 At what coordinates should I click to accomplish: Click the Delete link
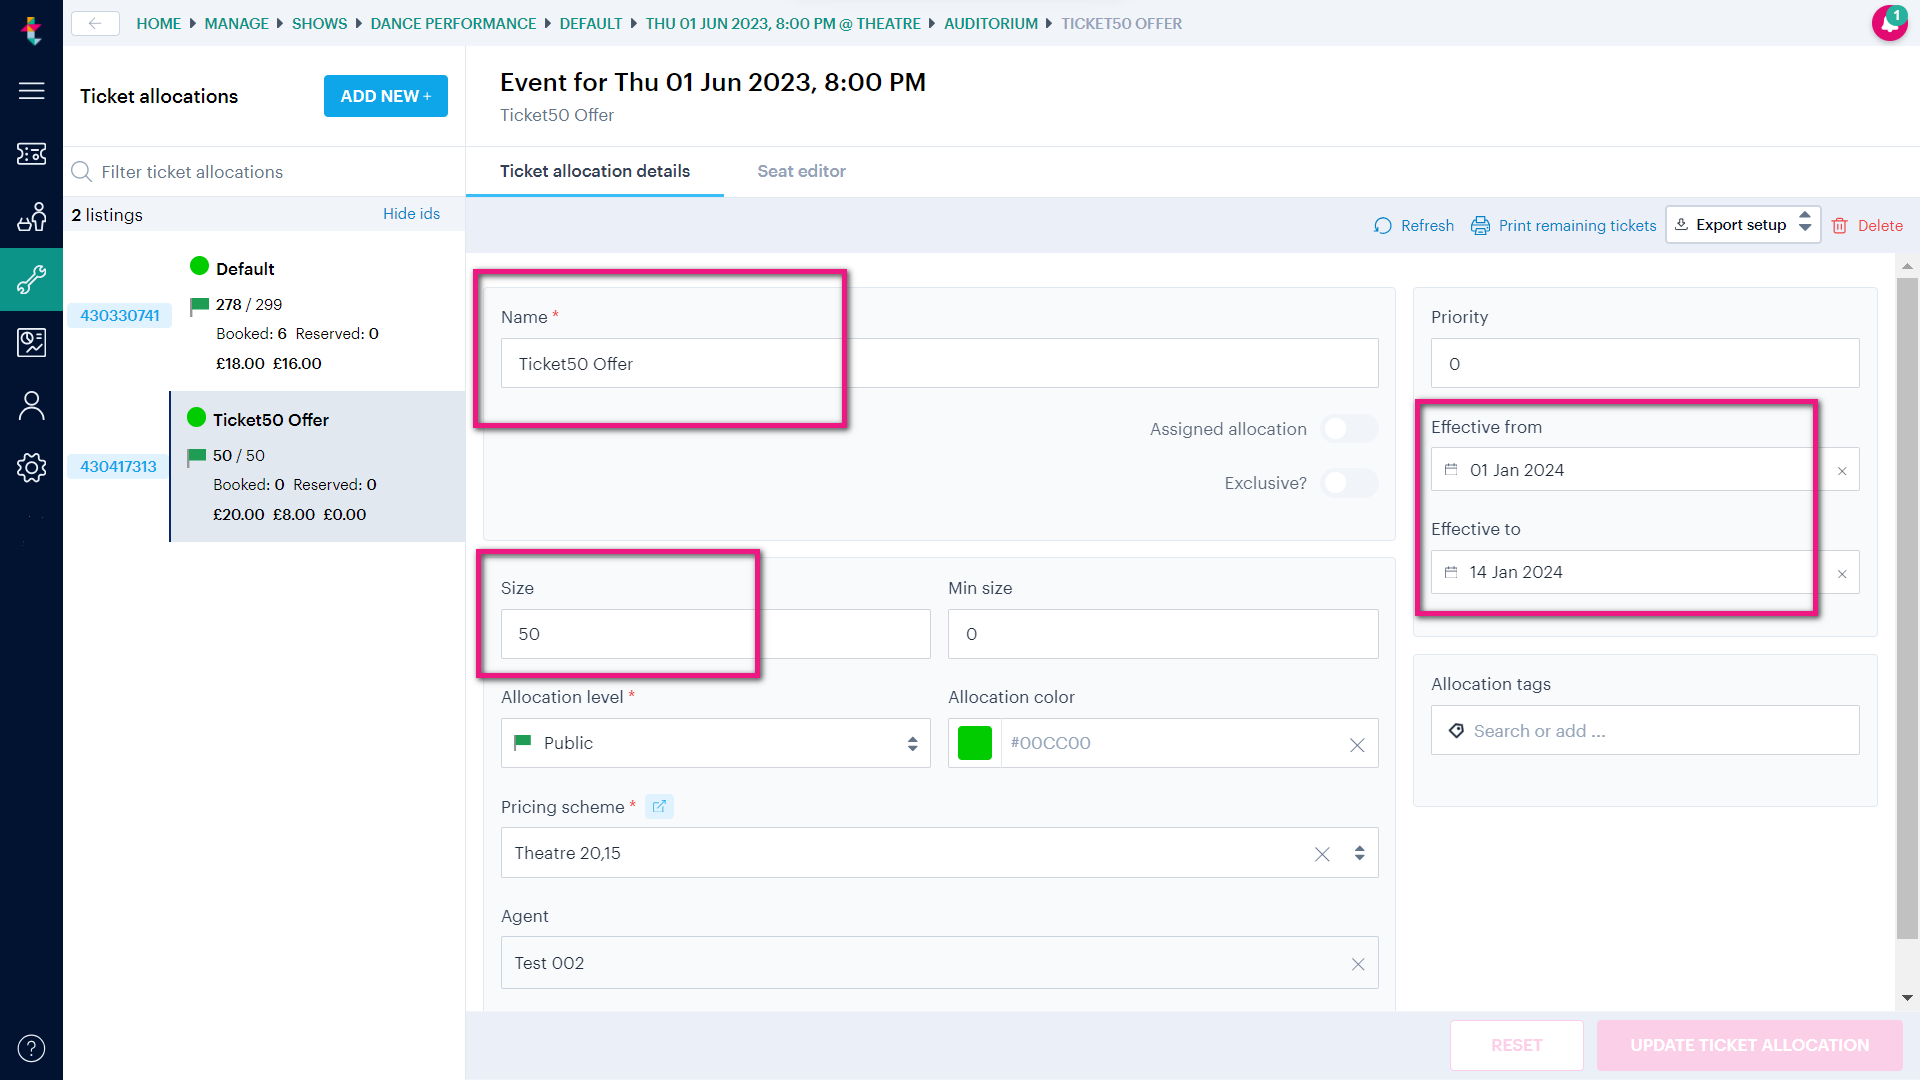click(x=1880, y=226)
